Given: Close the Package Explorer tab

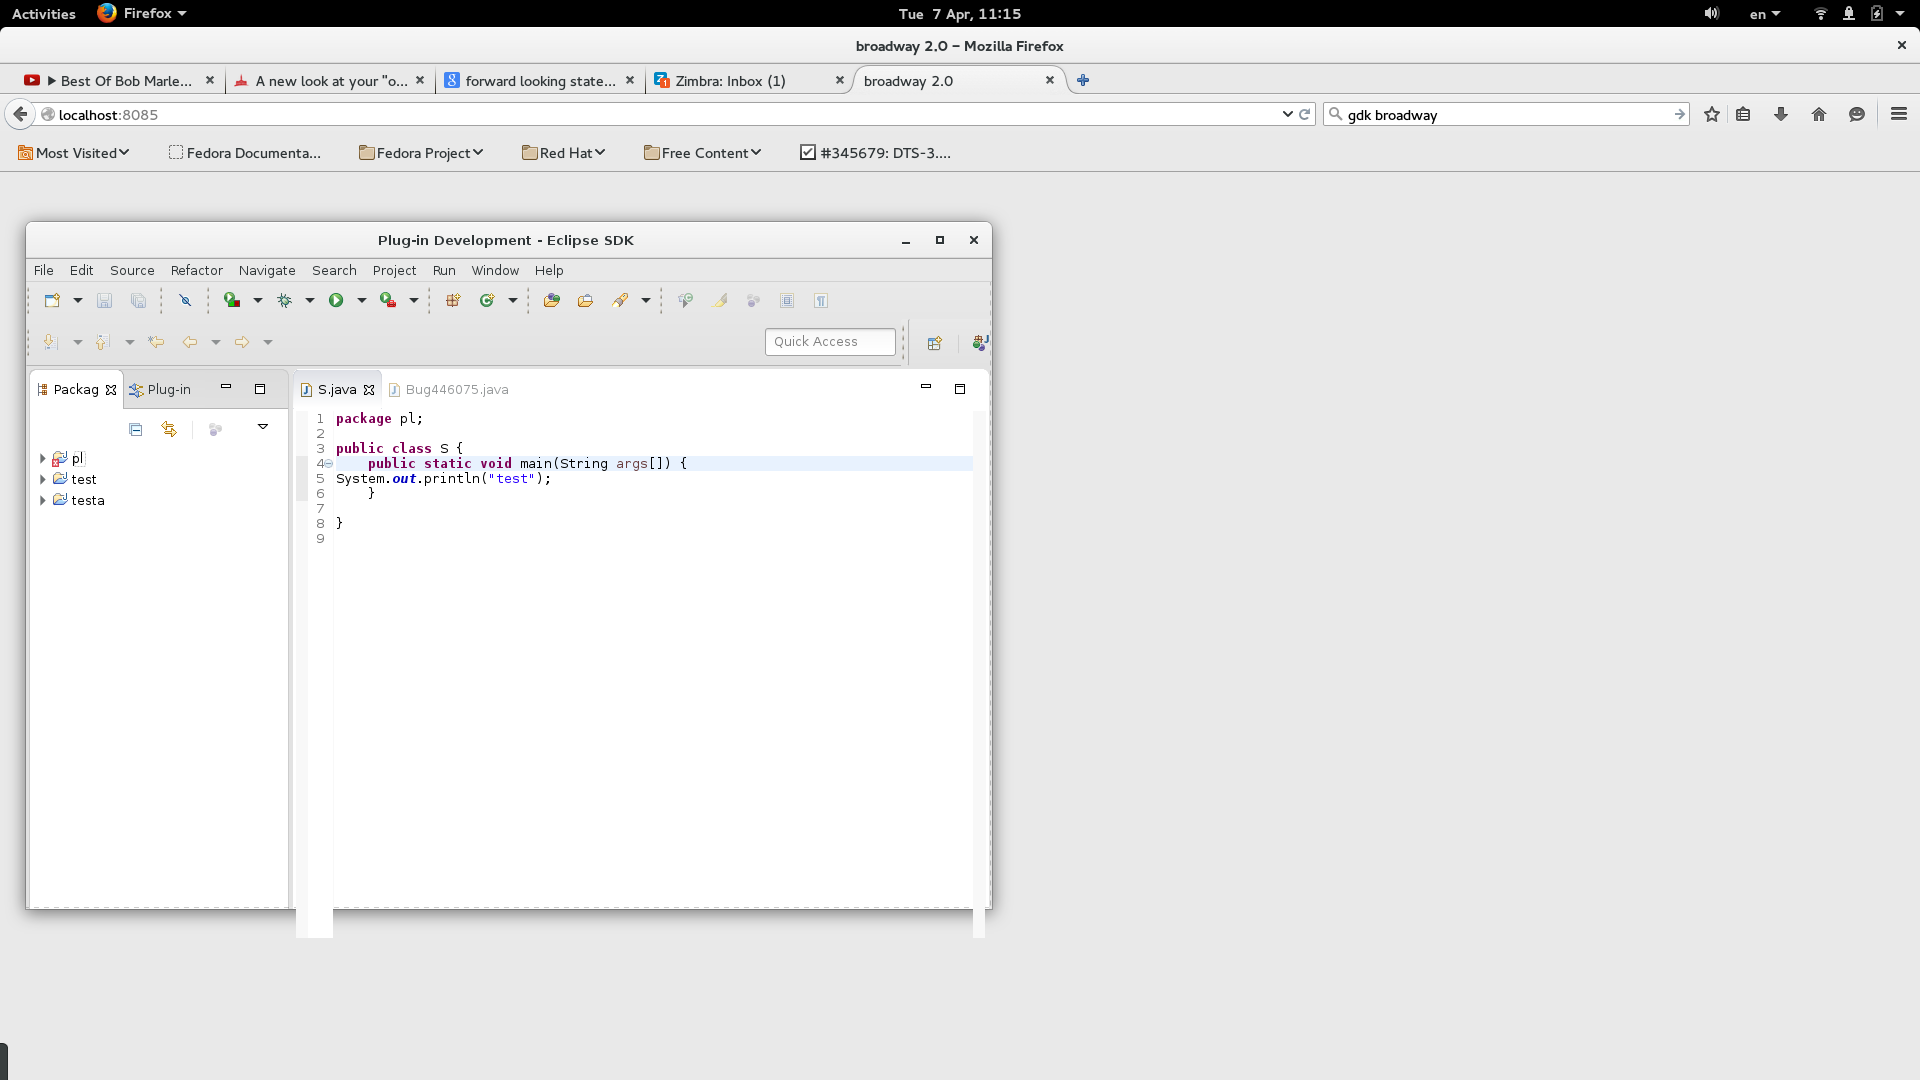Looking at the screenshot, I should coord(111,390).
